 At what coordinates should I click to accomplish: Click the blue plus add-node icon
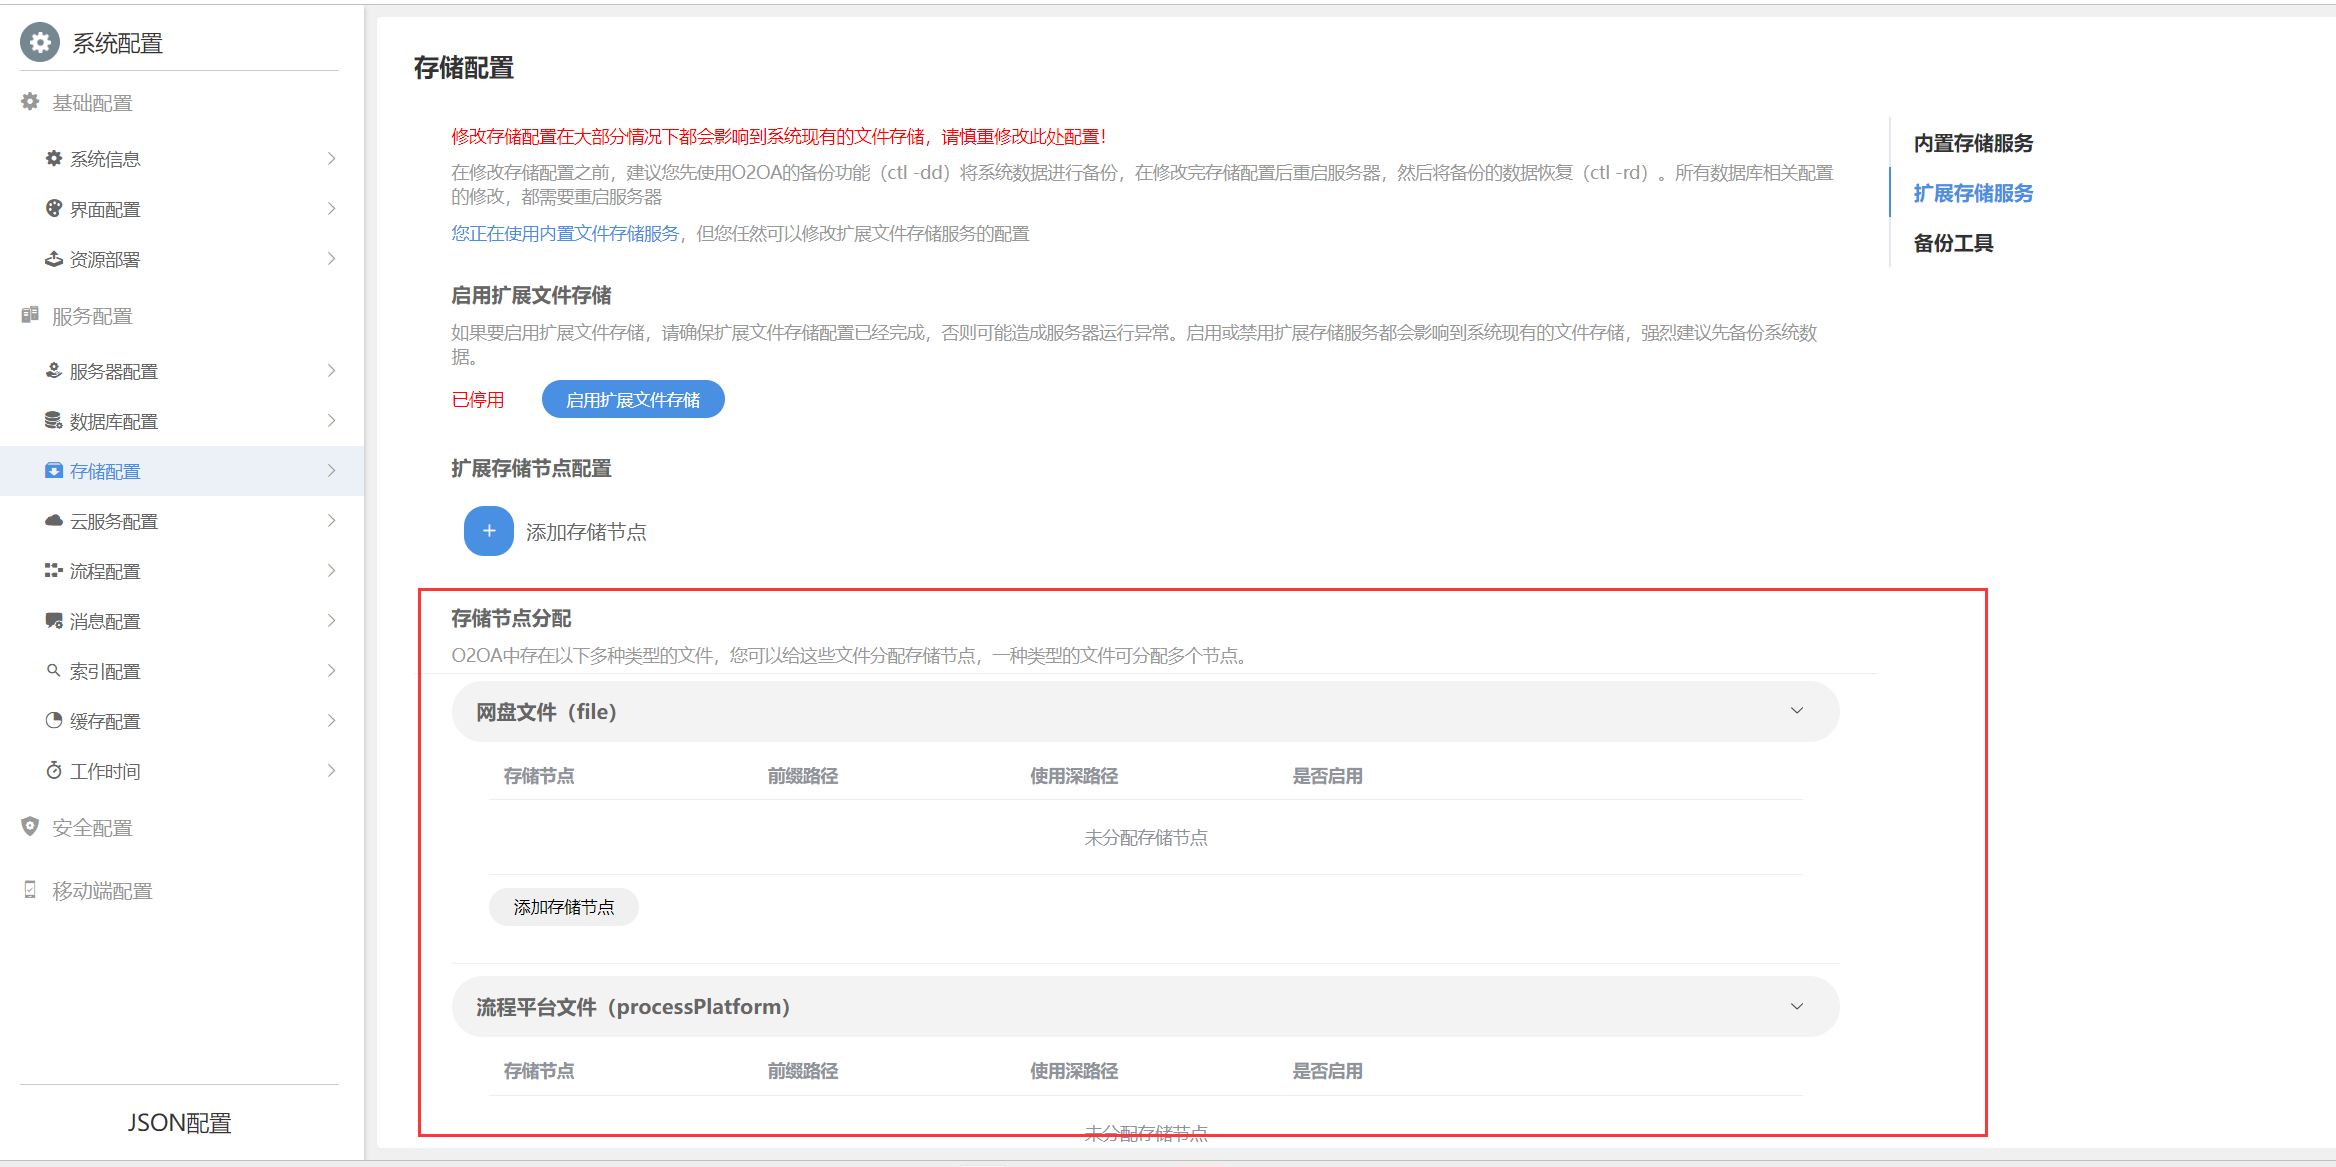pyautogui.click(x=488, y=531)
